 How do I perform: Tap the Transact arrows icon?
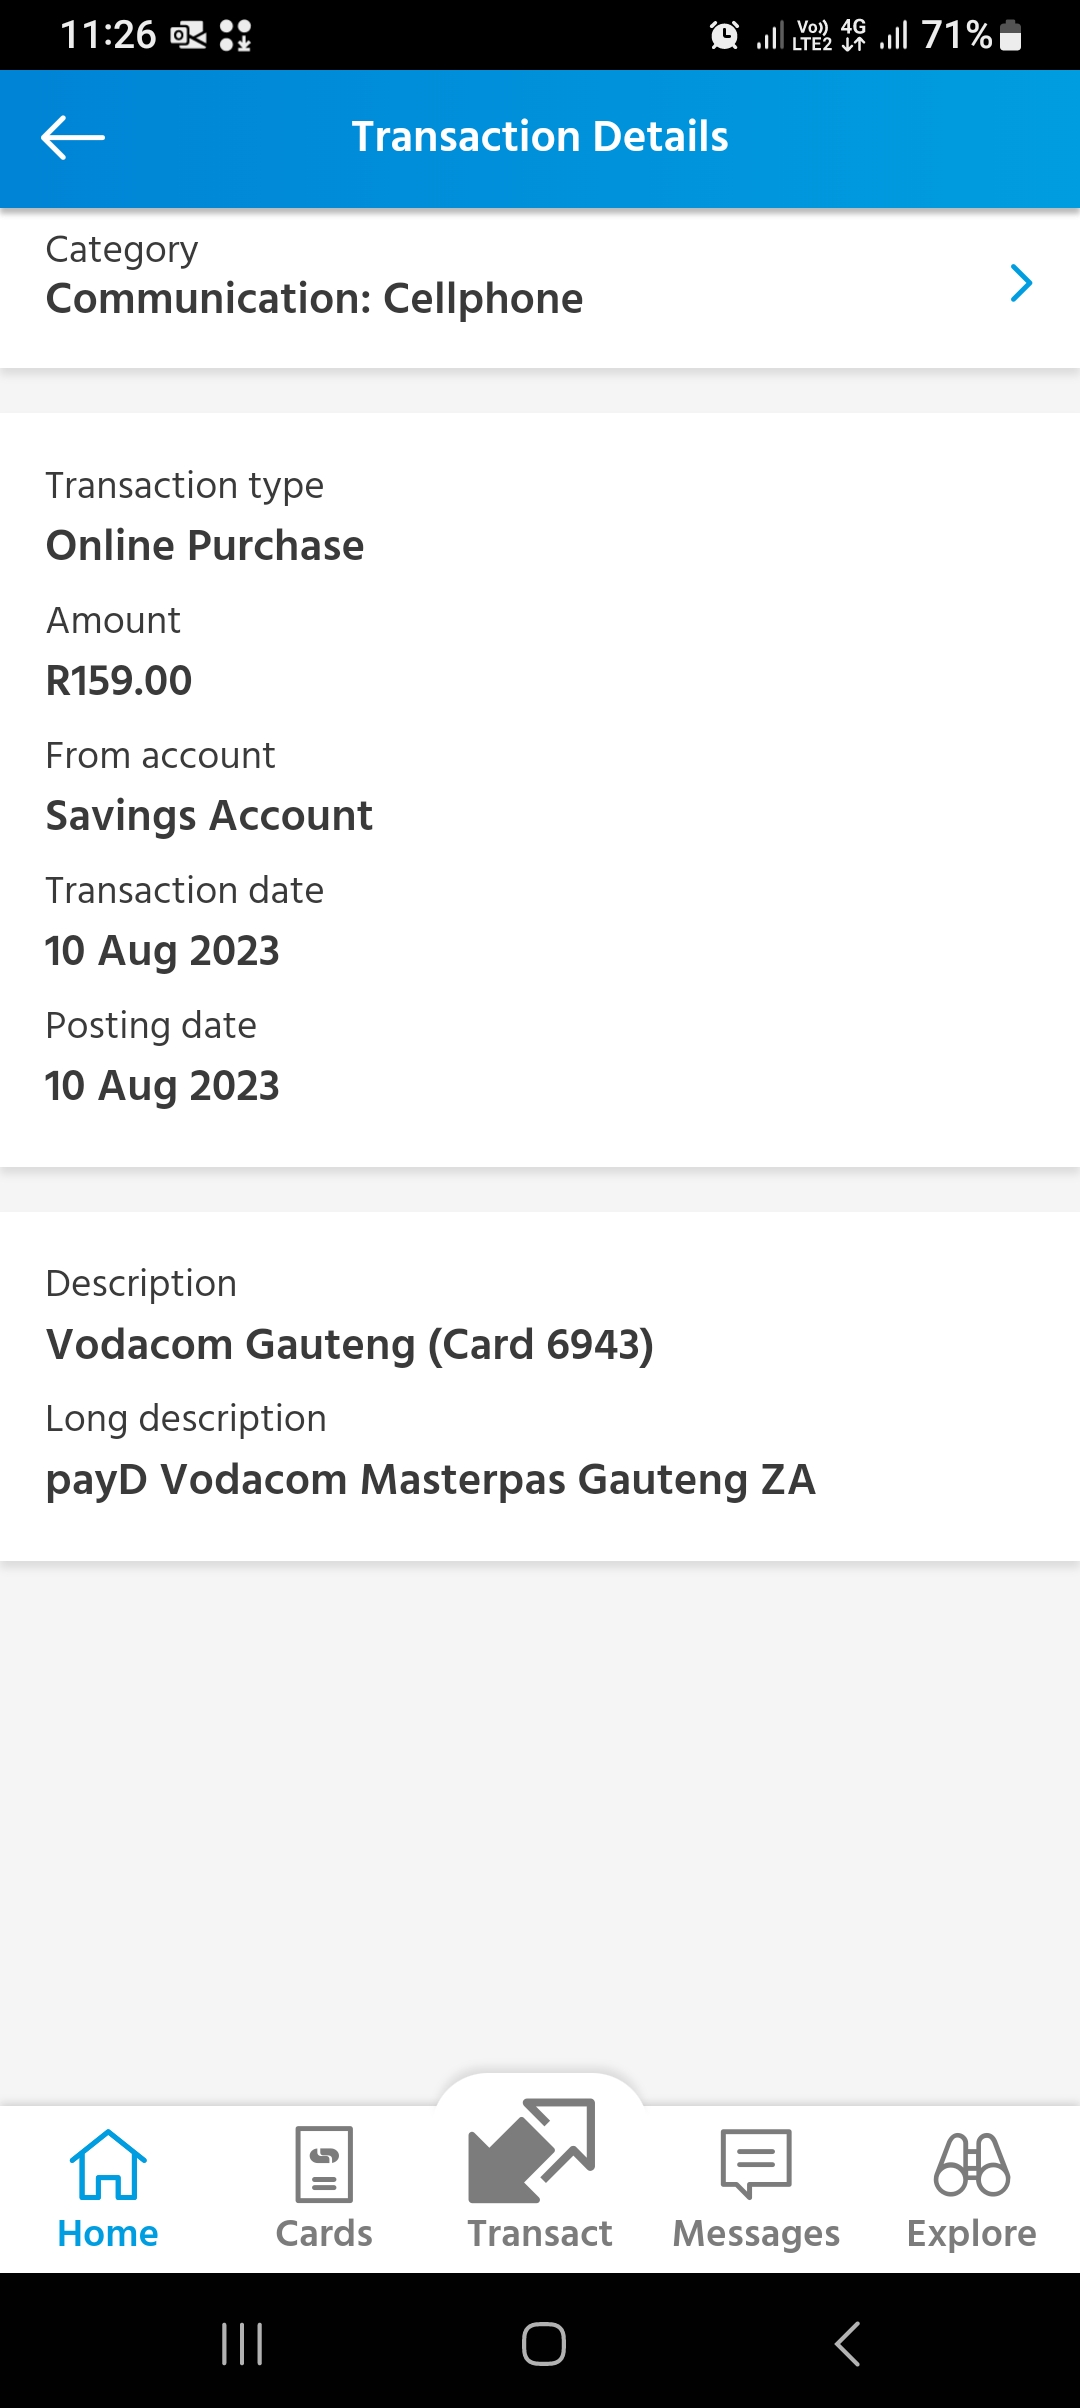pyautogui.click(x=533, y=2151)
